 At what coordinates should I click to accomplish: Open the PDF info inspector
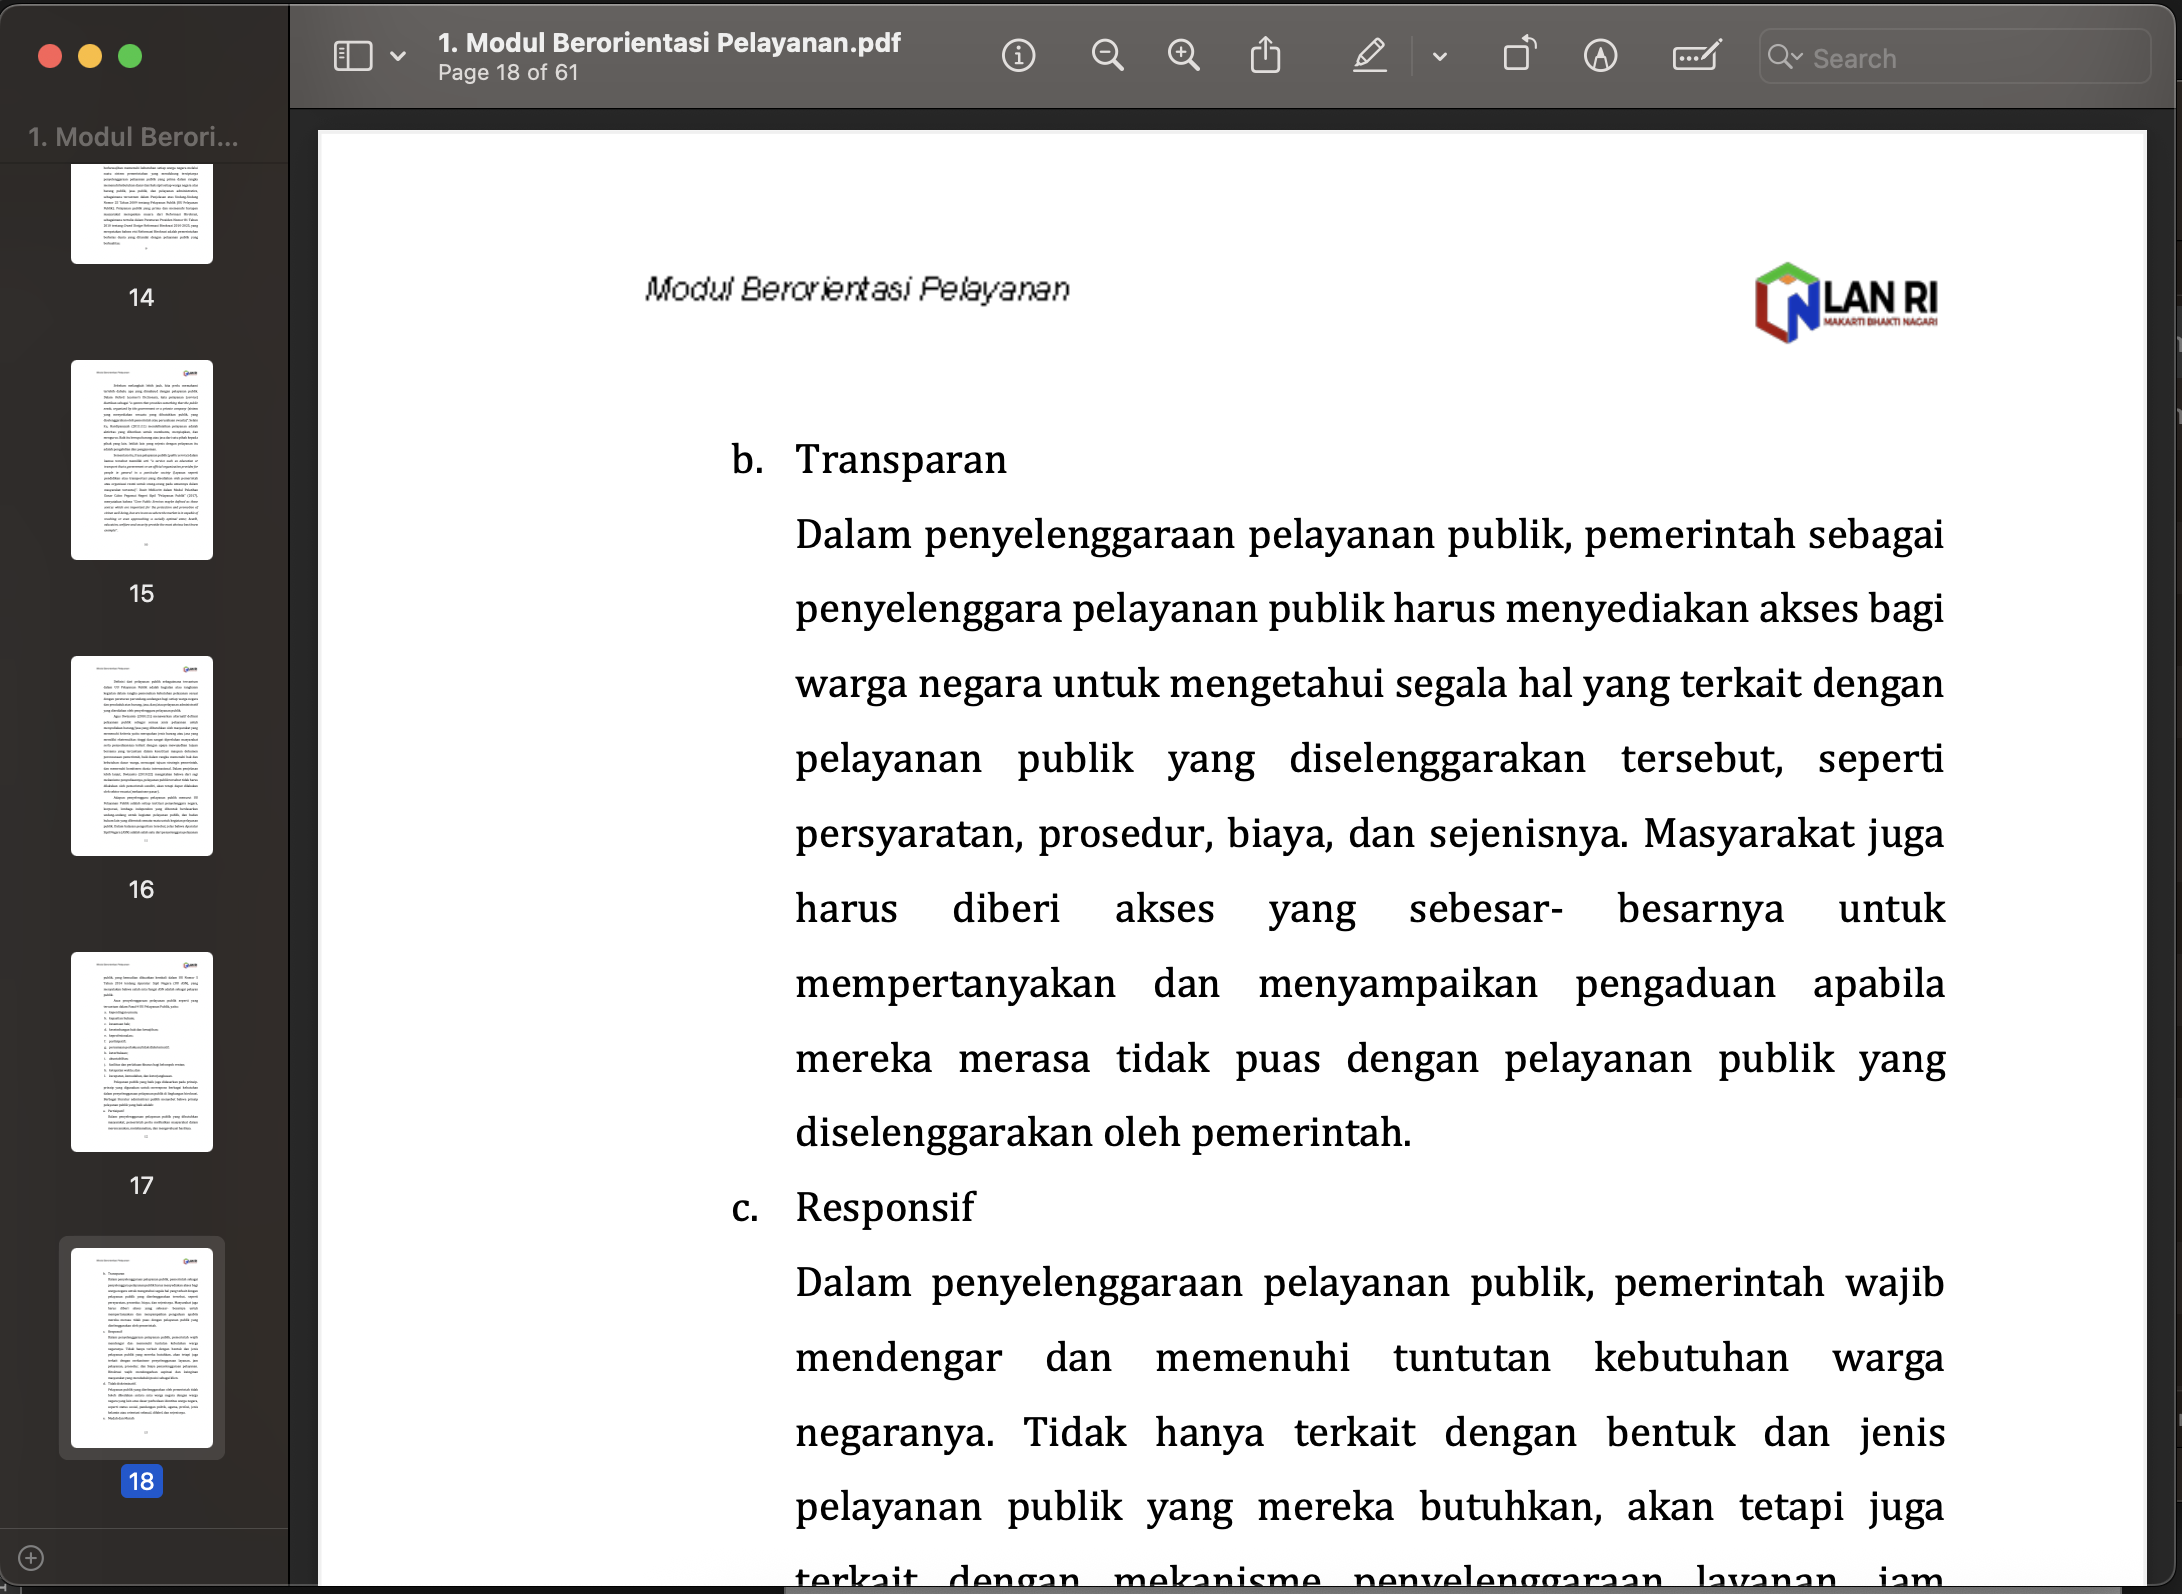click(1018, 55)
